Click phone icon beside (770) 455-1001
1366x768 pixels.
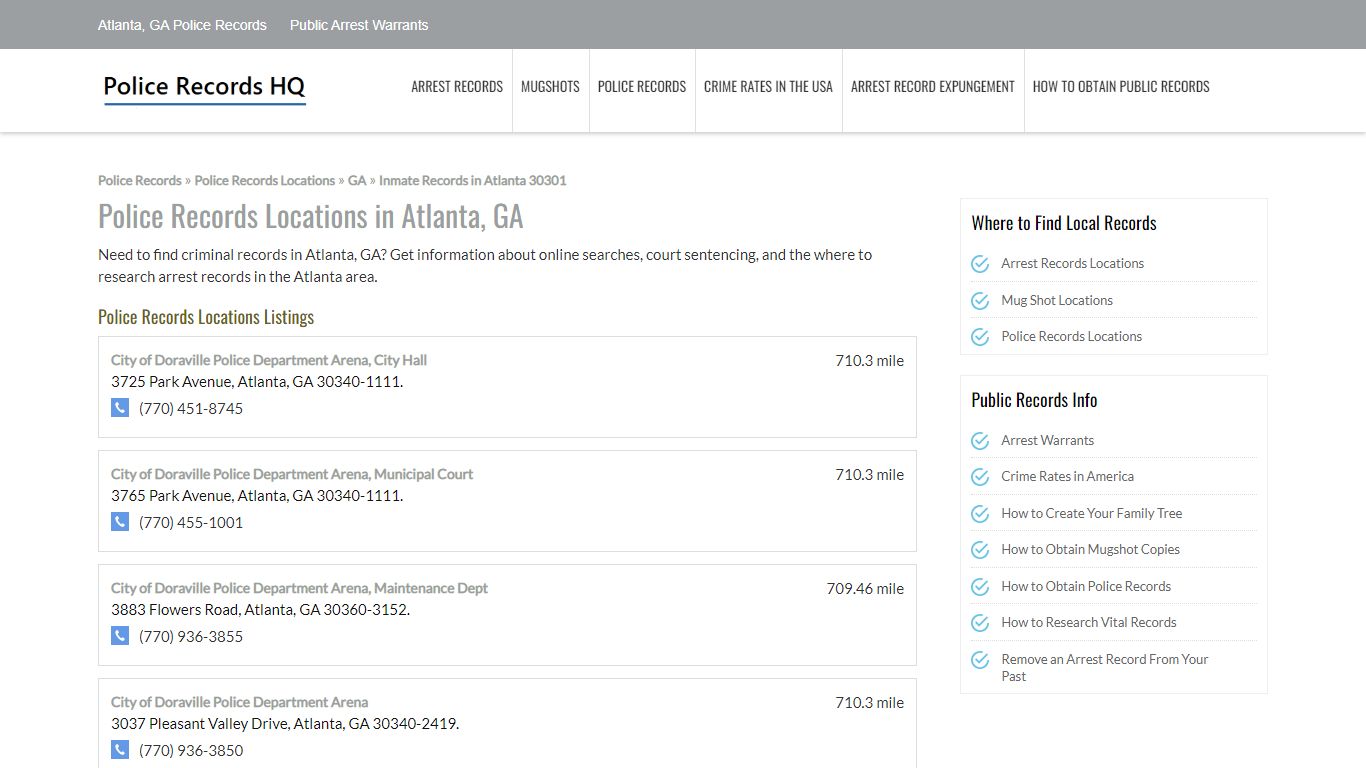(x=120, y=522)
